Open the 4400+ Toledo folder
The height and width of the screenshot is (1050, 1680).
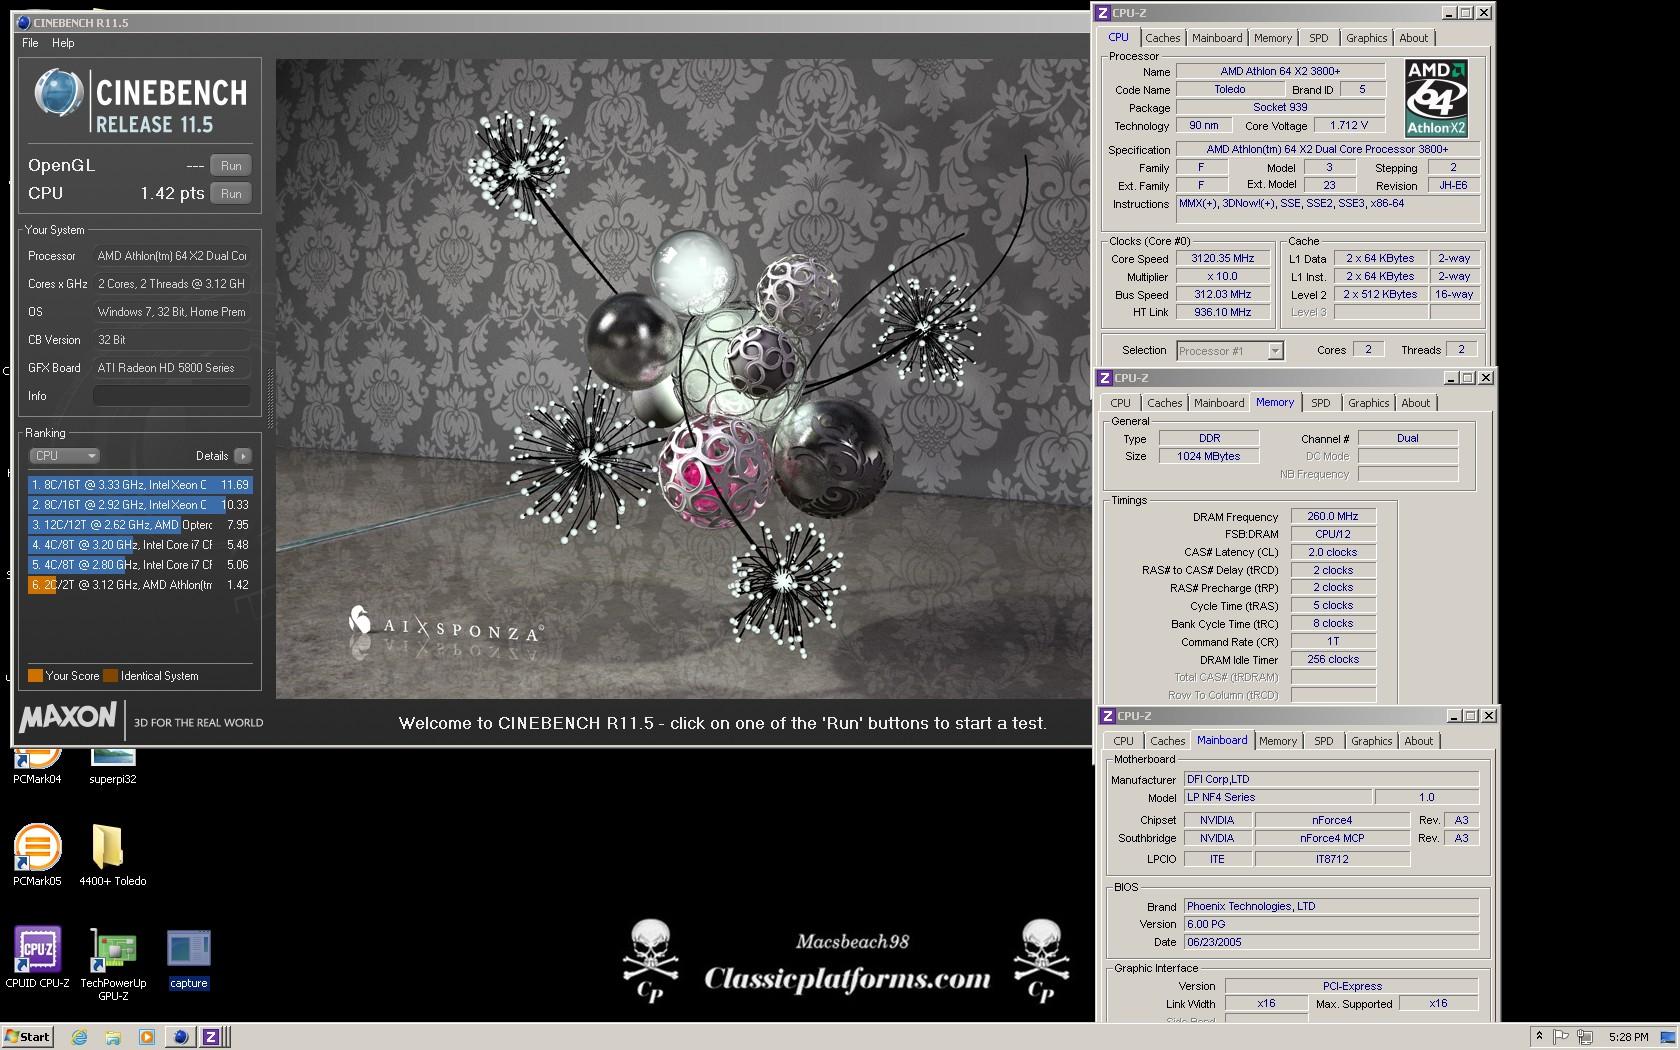[x=112, y=855]
